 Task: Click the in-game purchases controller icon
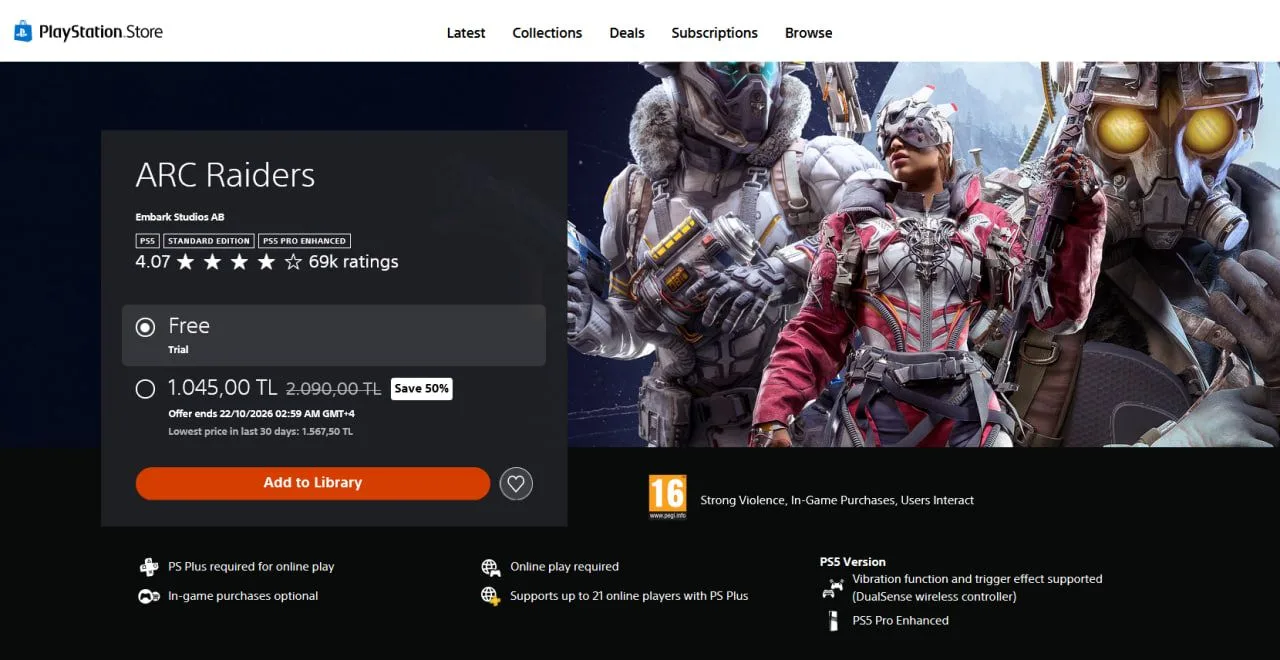pos(149,596)
